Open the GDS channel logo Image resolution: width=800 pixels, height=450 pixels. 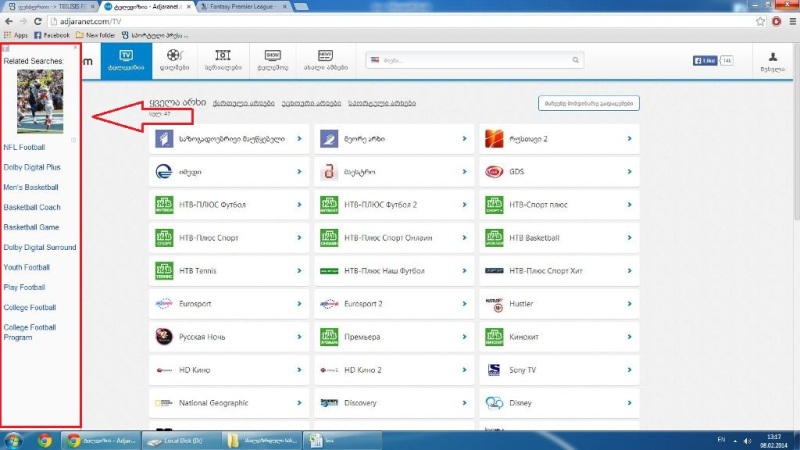[494, 171]
